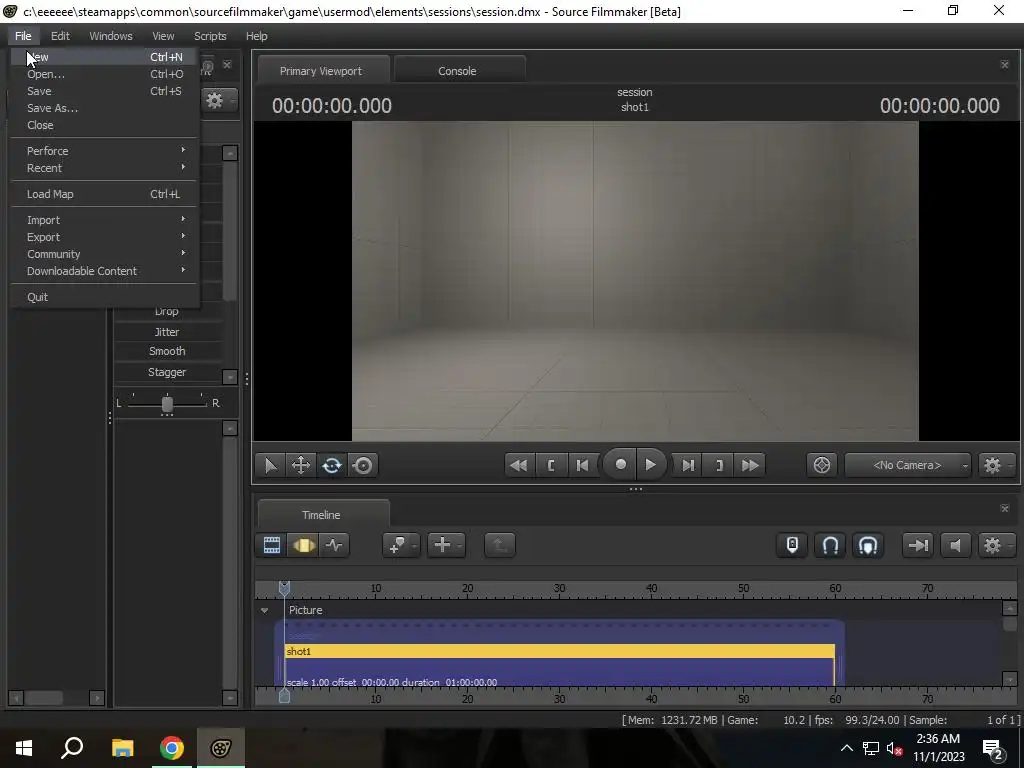The width and height of the screenshot is (1024, 768).
Task: Collapse the Picture track expander arrow
Action: tap(264, 611)
